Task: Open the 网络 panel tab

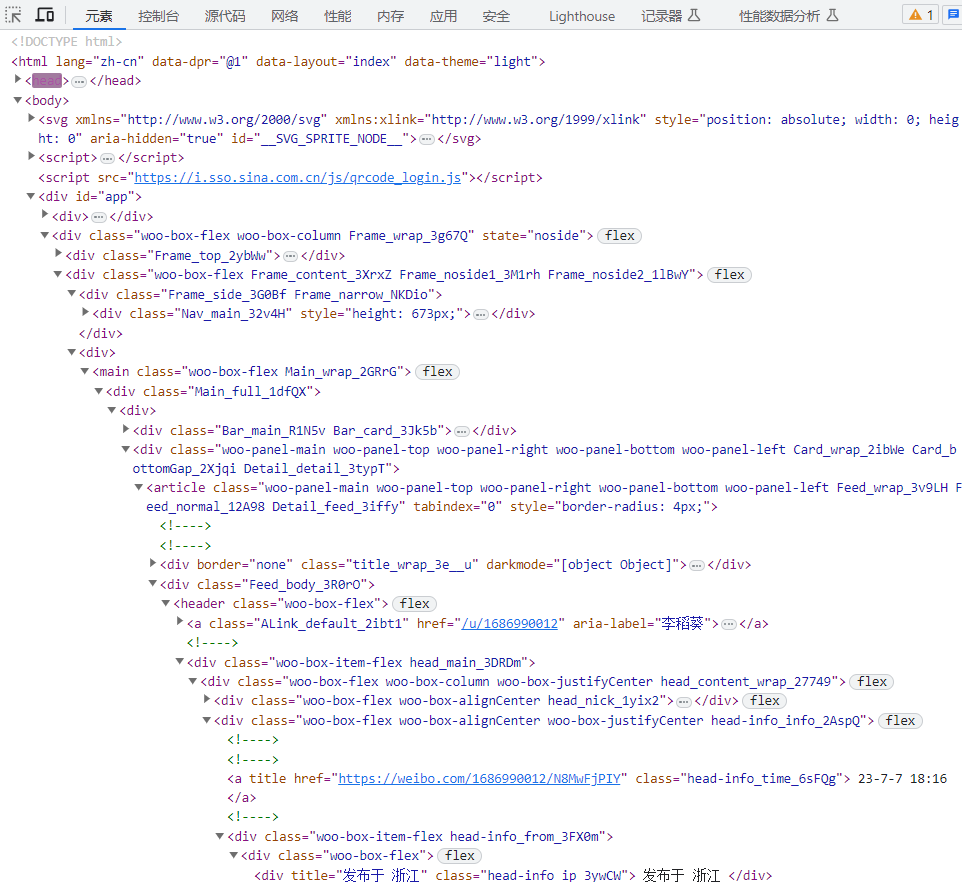Action: click(x=284, y=15)
